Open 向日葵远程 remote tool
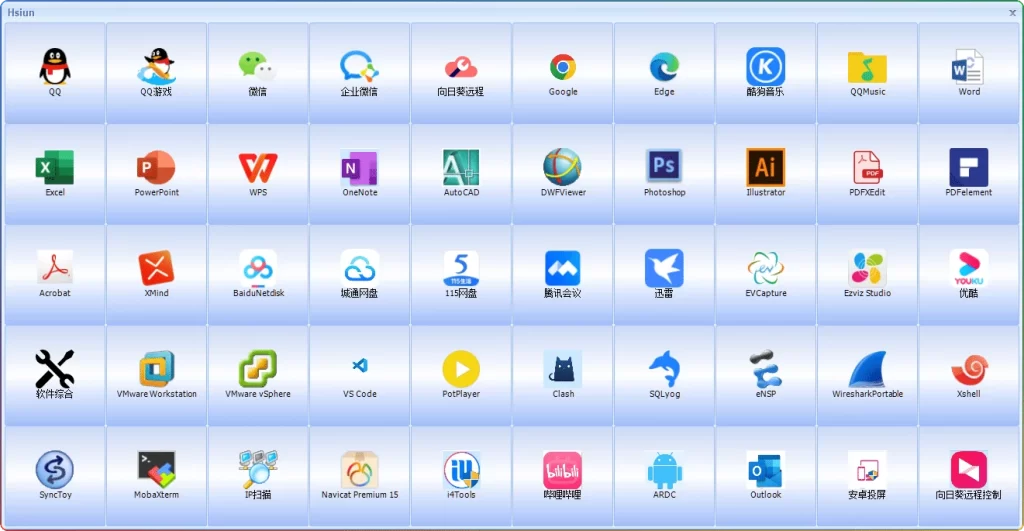This screenshot has height=531, width=1024. coord(461,72)
